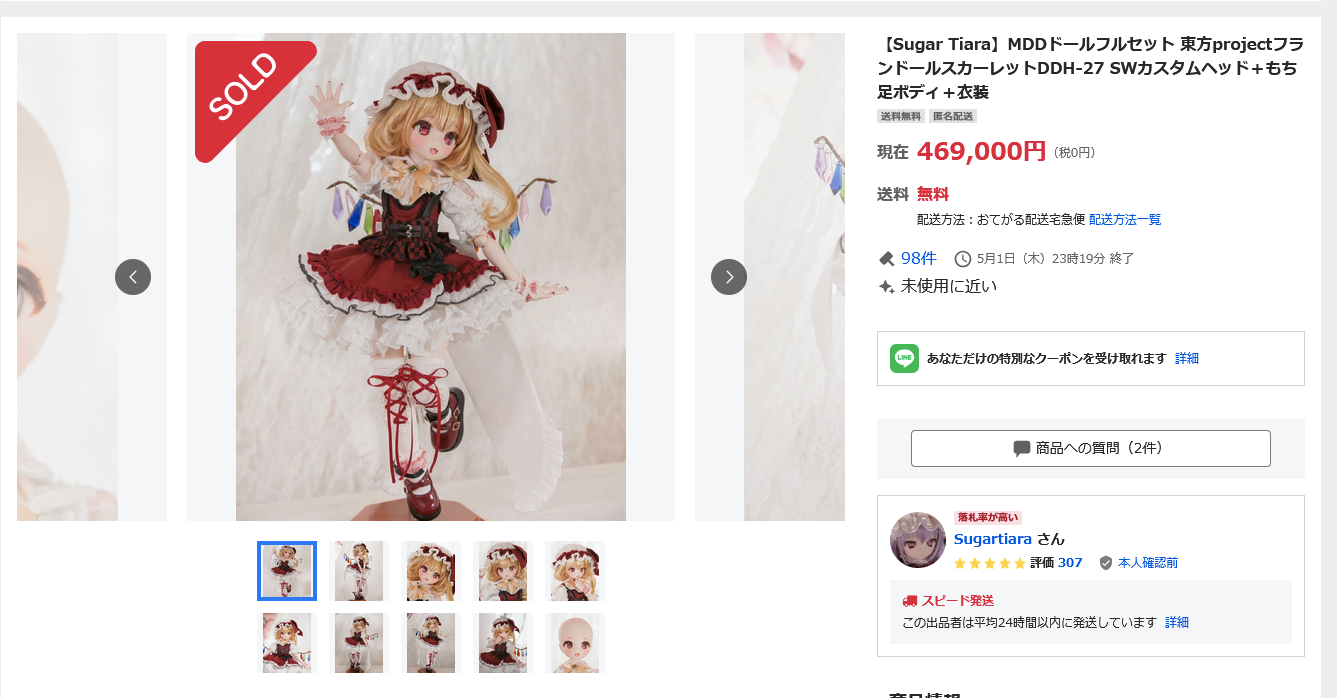Open the coupon 詳細 link
The height and width of the screenshot is (698, 1337).
[x=1187, y=358]
